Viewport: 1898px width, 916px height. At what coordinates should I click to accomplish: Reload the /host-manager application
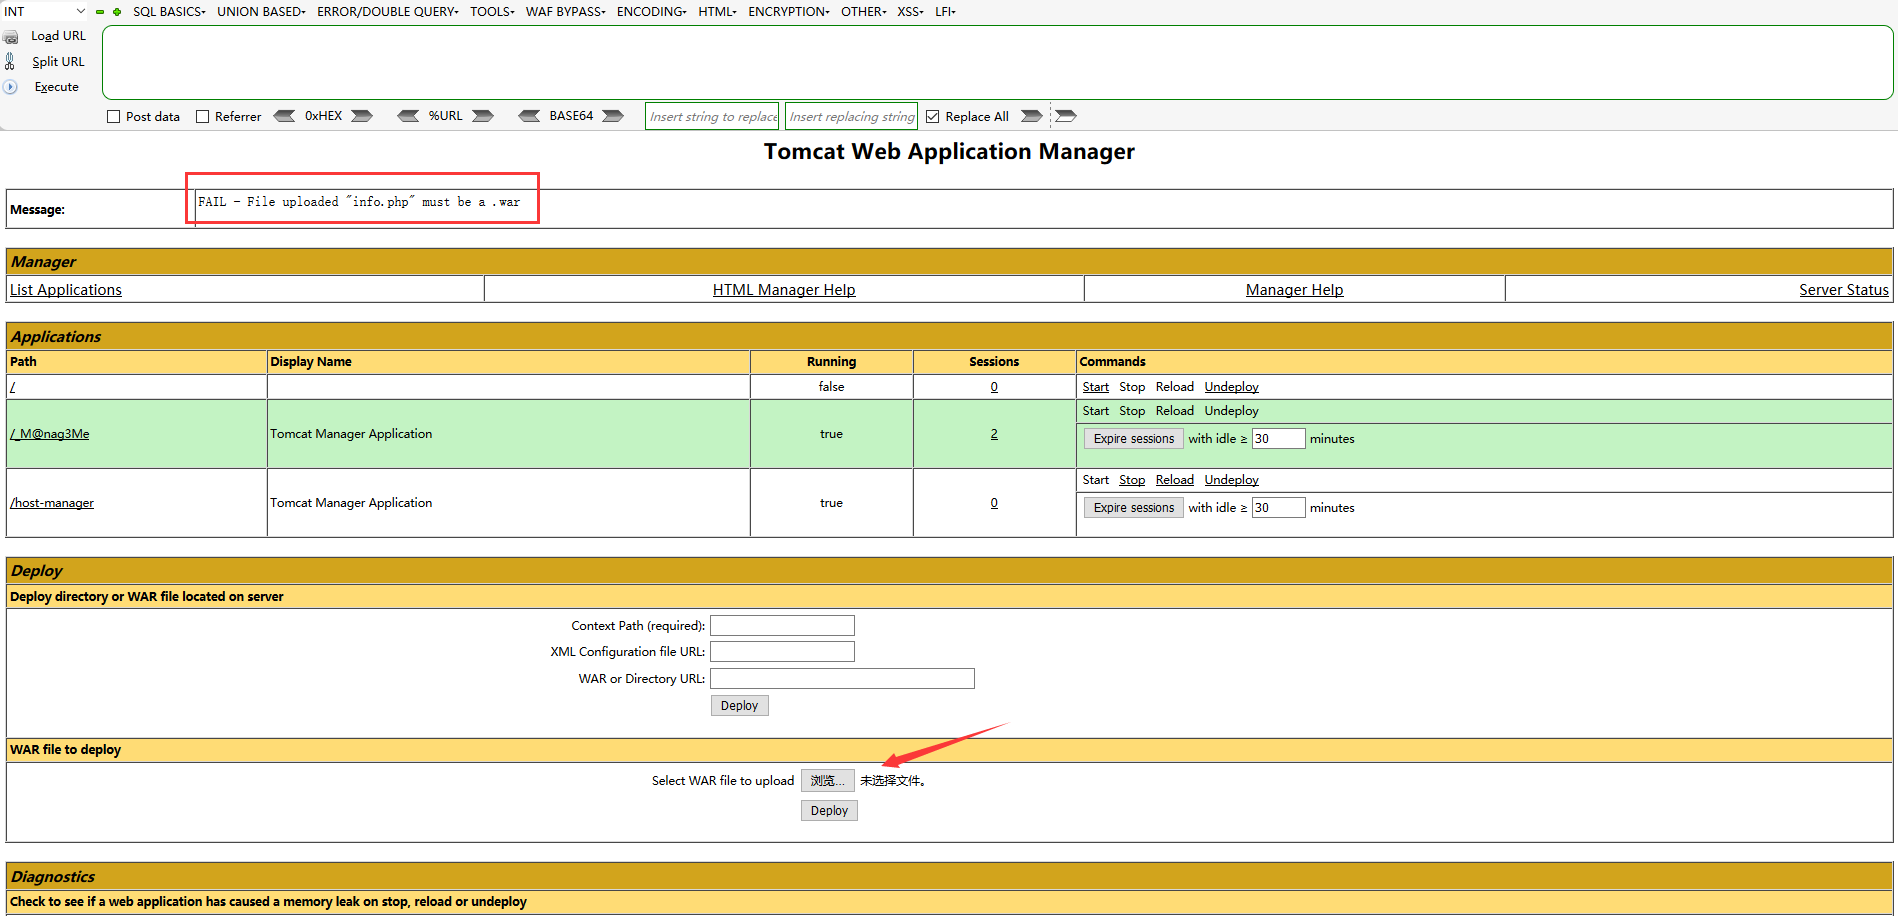[x=1175, y=480]
